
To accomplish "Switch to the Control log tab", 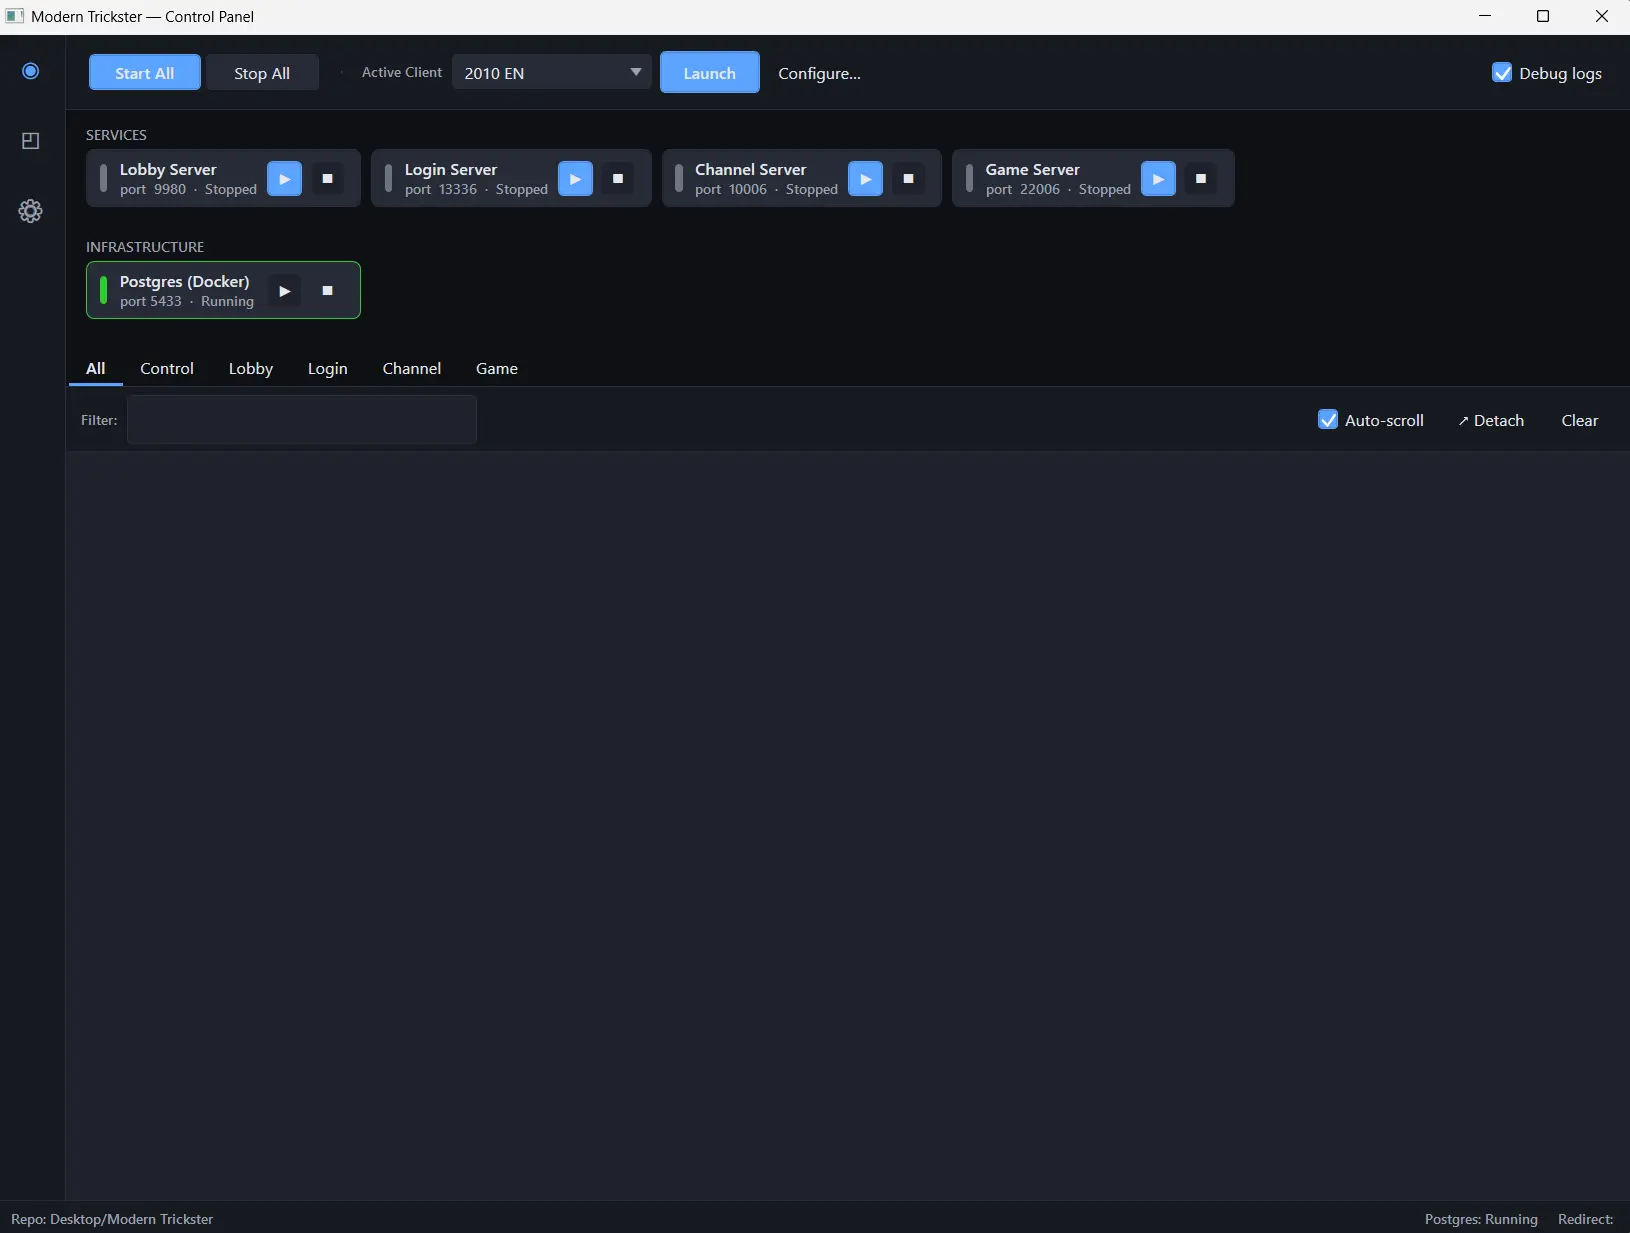I will (167, 368).
